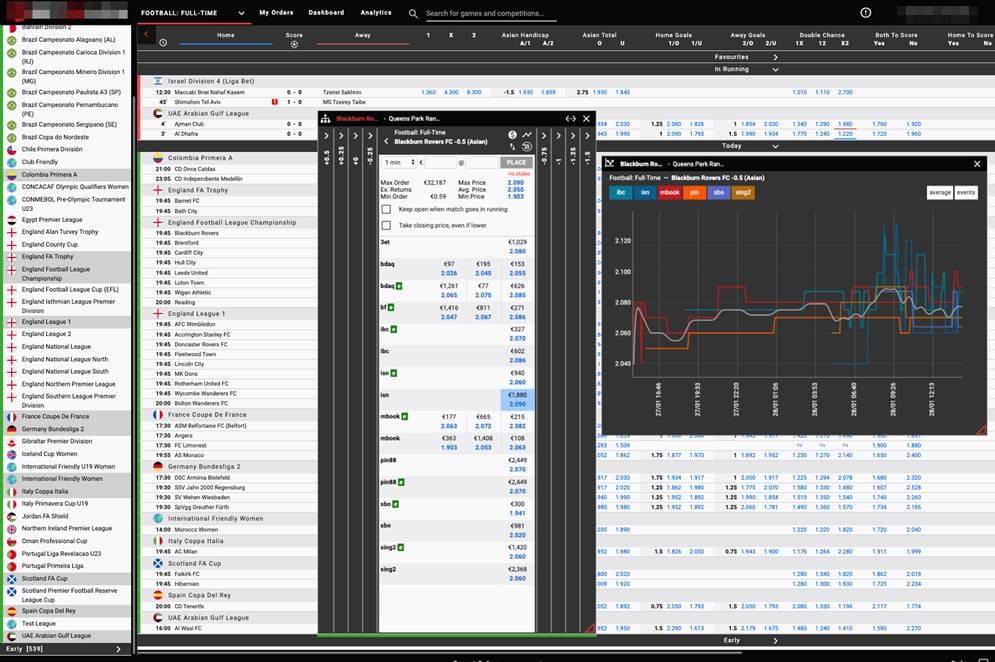Toggle the mbook series in the chart
This screenshot has height=662, width=995.
point(669,192)
